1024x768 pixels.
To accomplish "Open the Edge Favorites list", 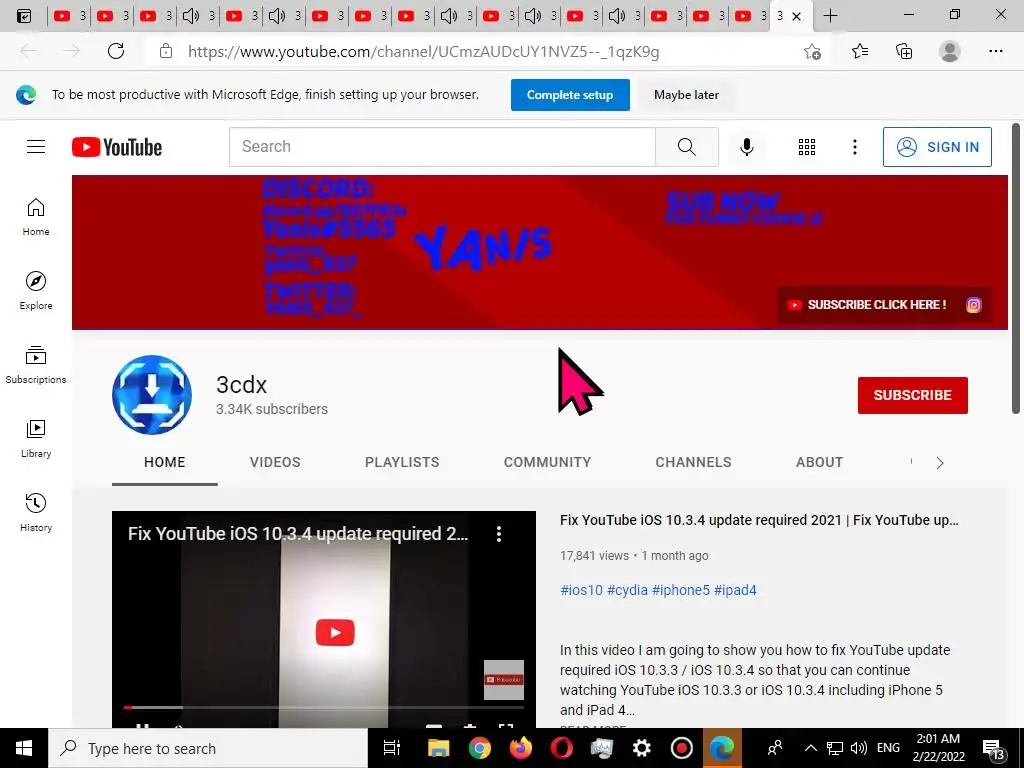I will click(859, 51).
